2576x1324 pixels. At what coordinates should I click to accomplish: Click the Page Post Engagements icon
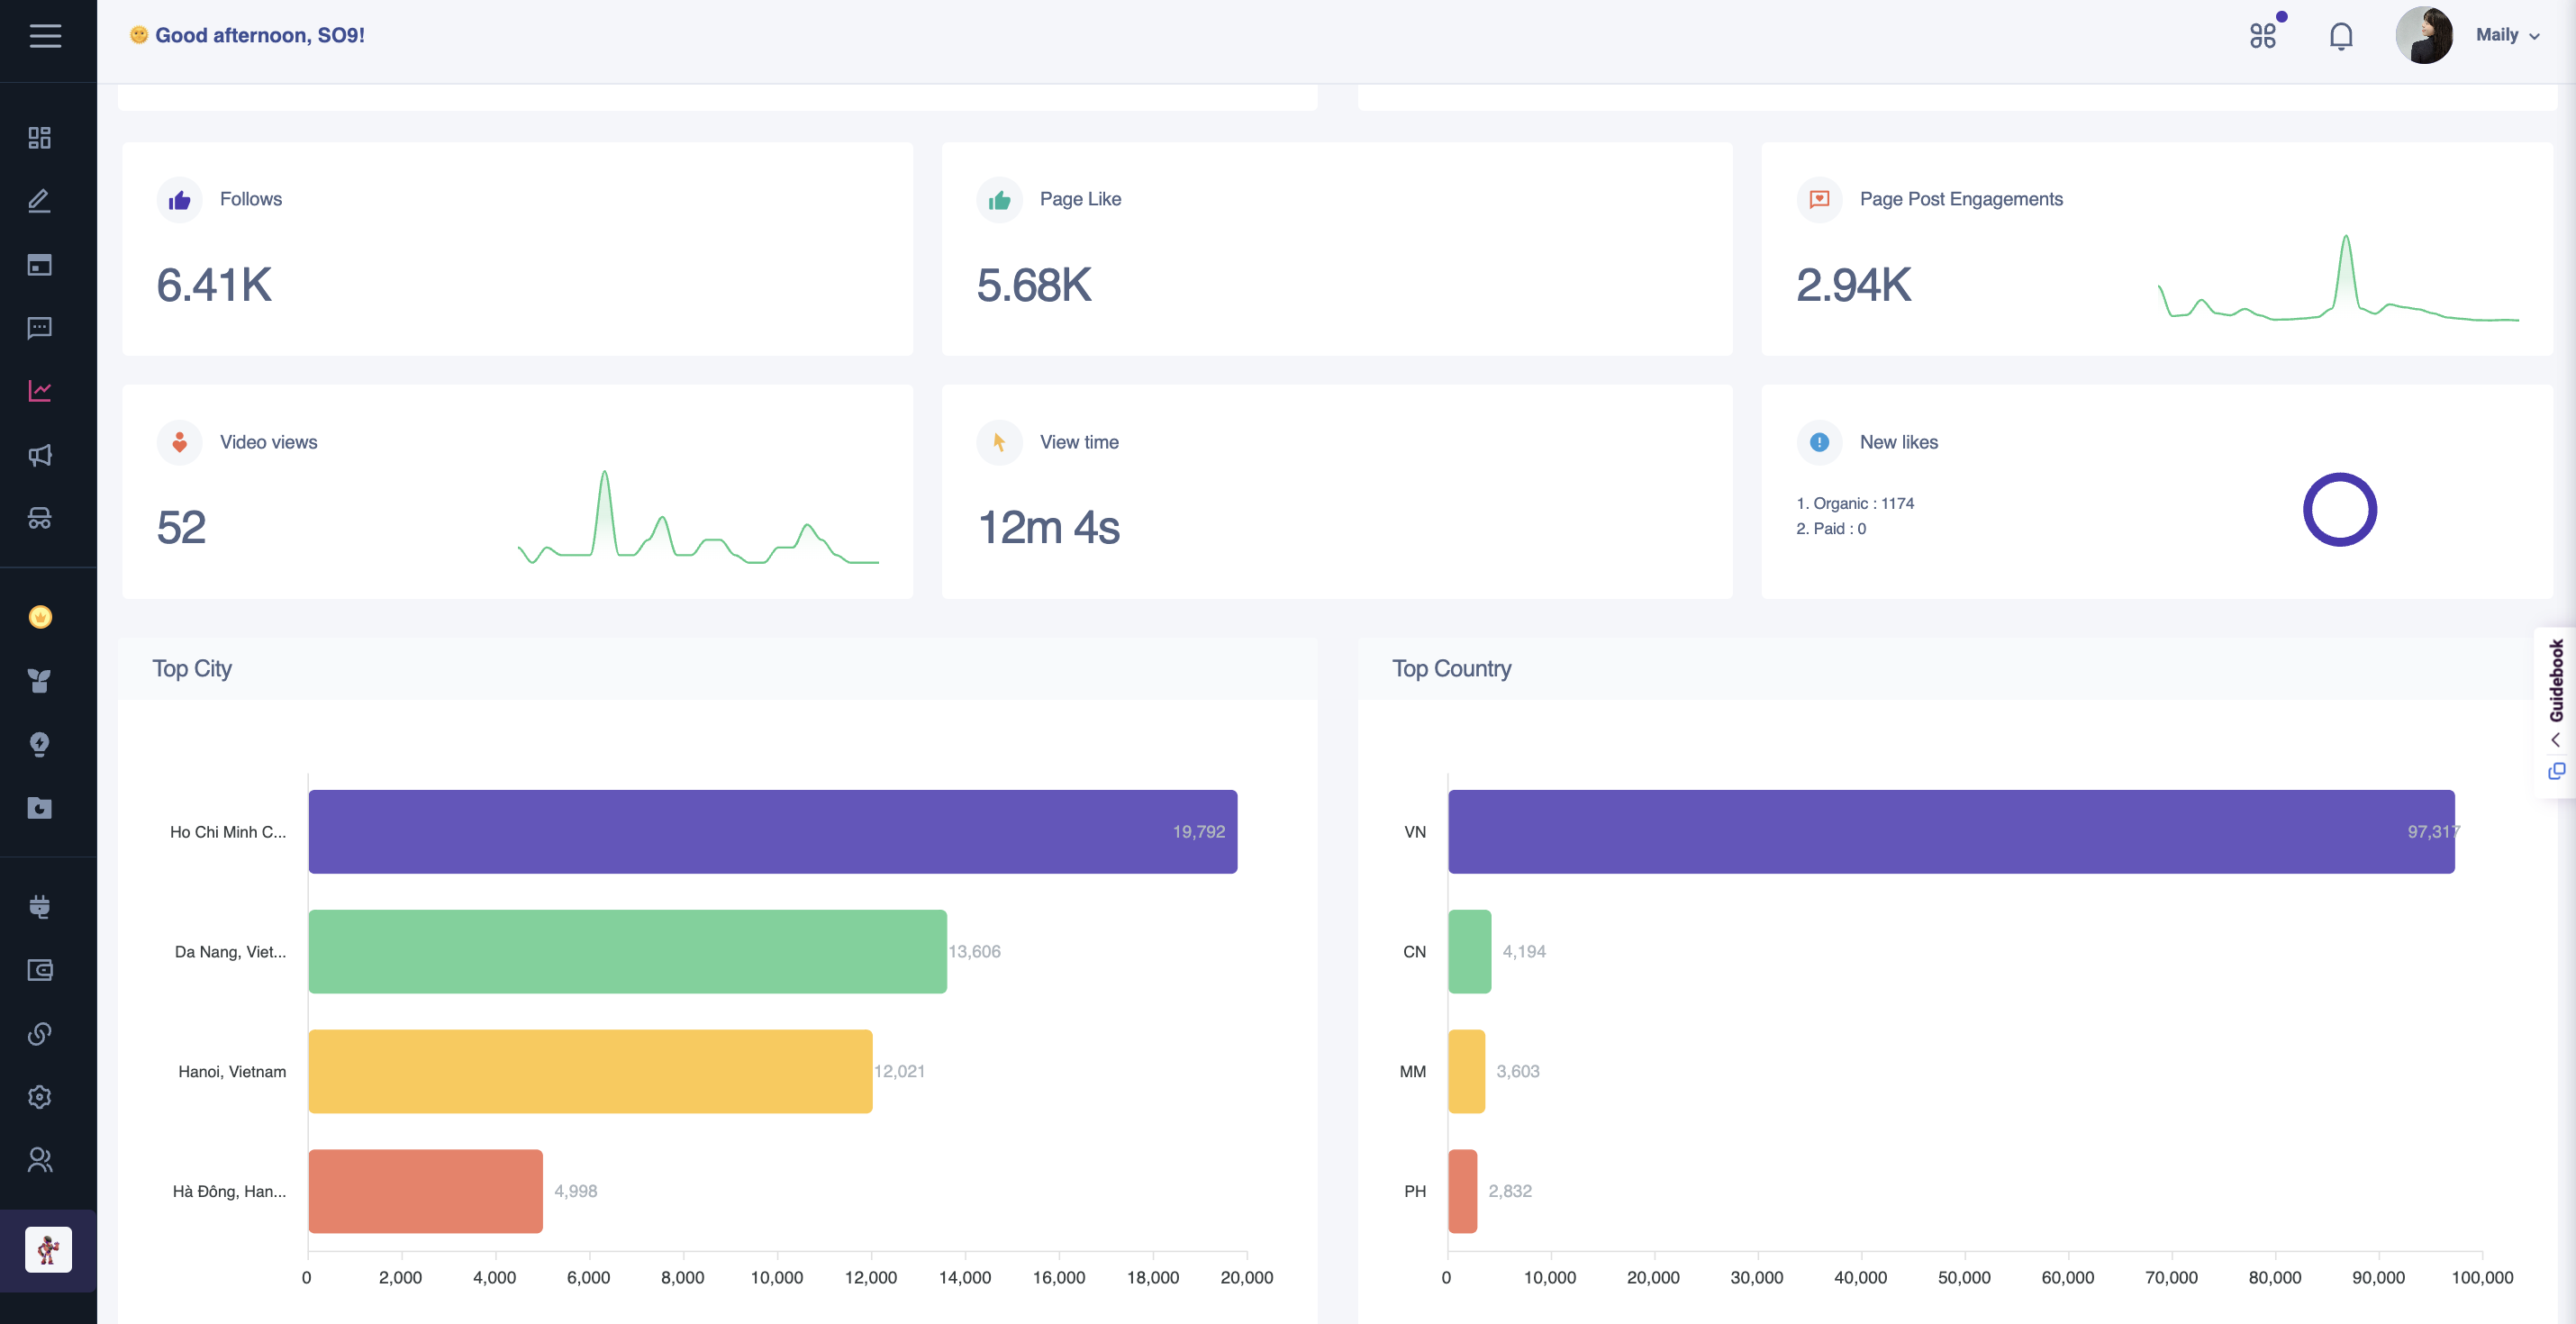coord(1820,200)
